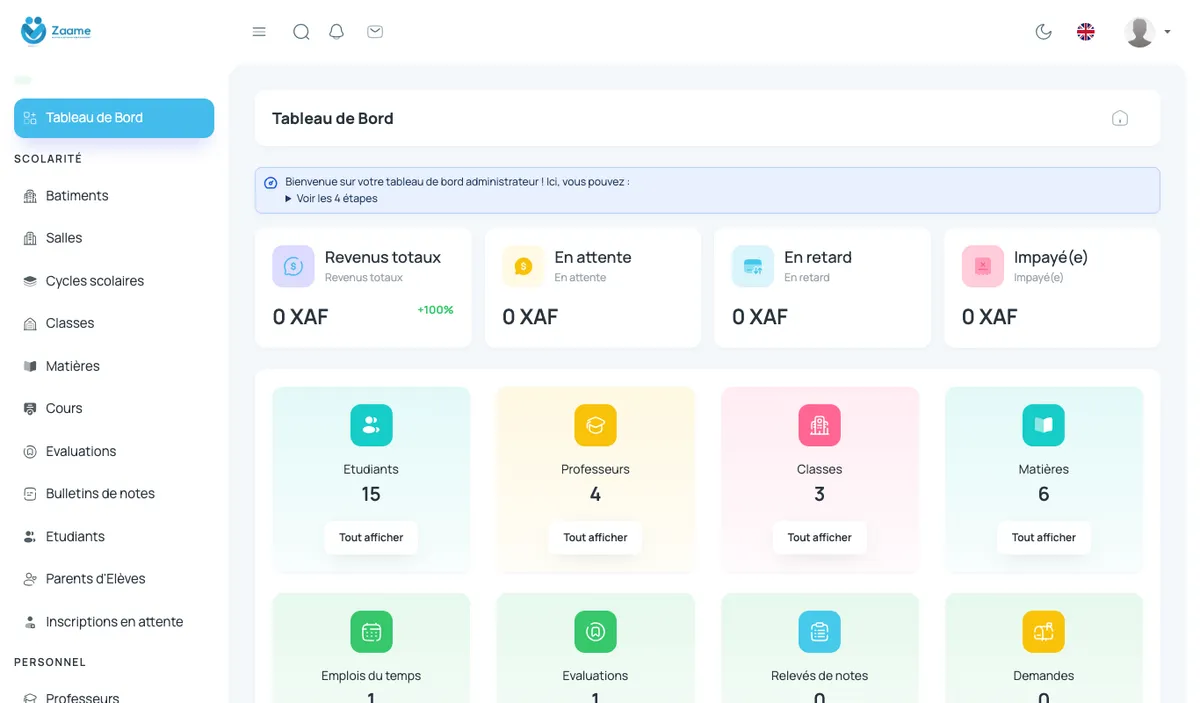Click the En retard card icon
This screenshot has width=1200, height=703.
(x=753, y=266)
